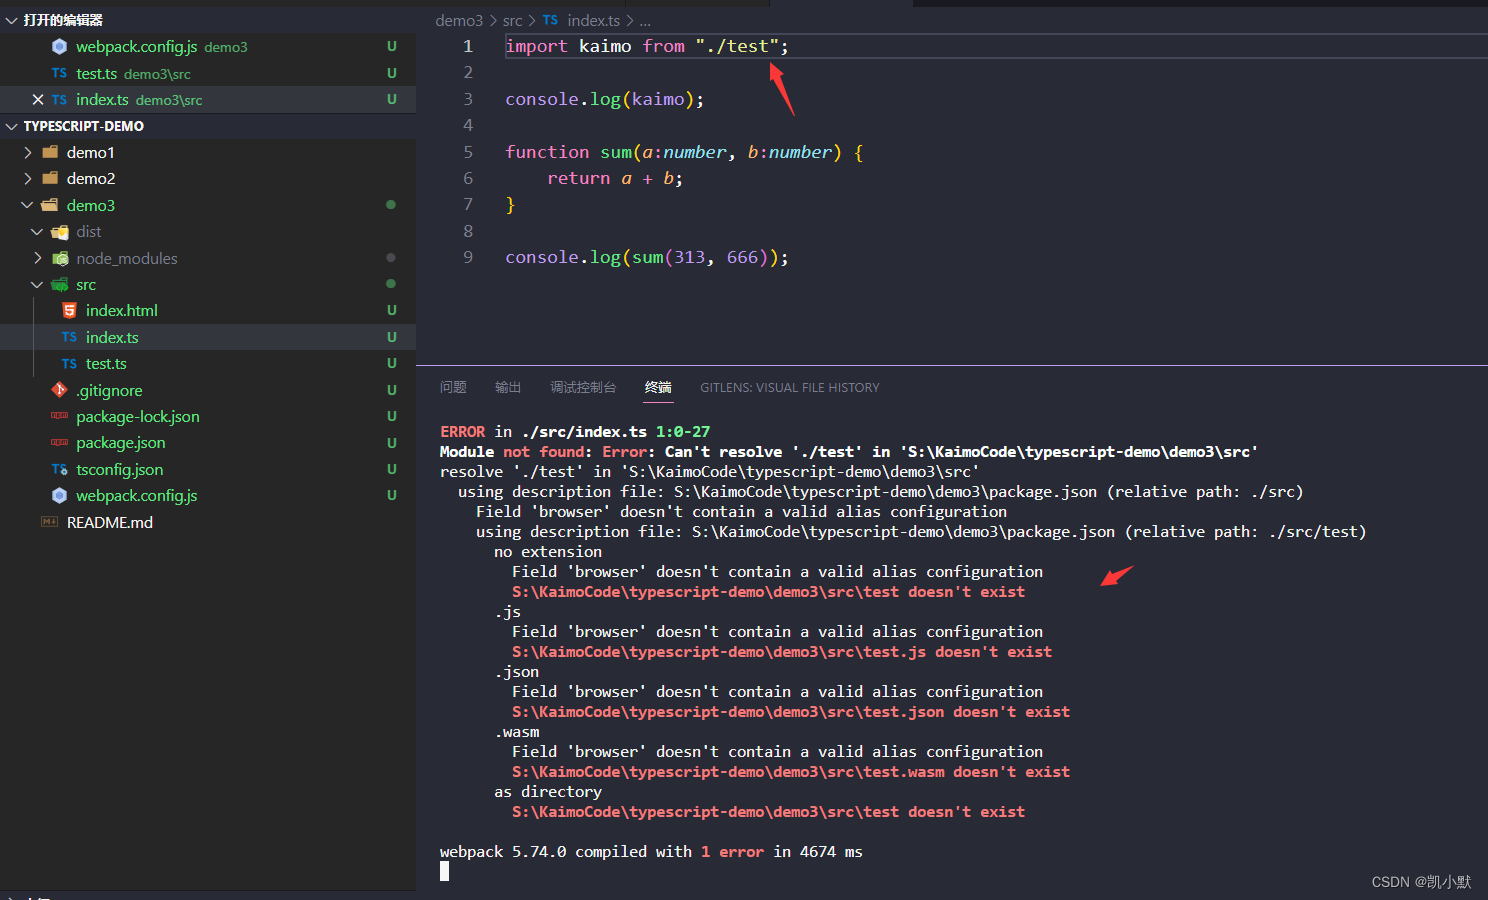Click the HTML5 icon of index.html
This screenshot has height=900, width=1488.
pyautogui.click(x=69, y=311)
